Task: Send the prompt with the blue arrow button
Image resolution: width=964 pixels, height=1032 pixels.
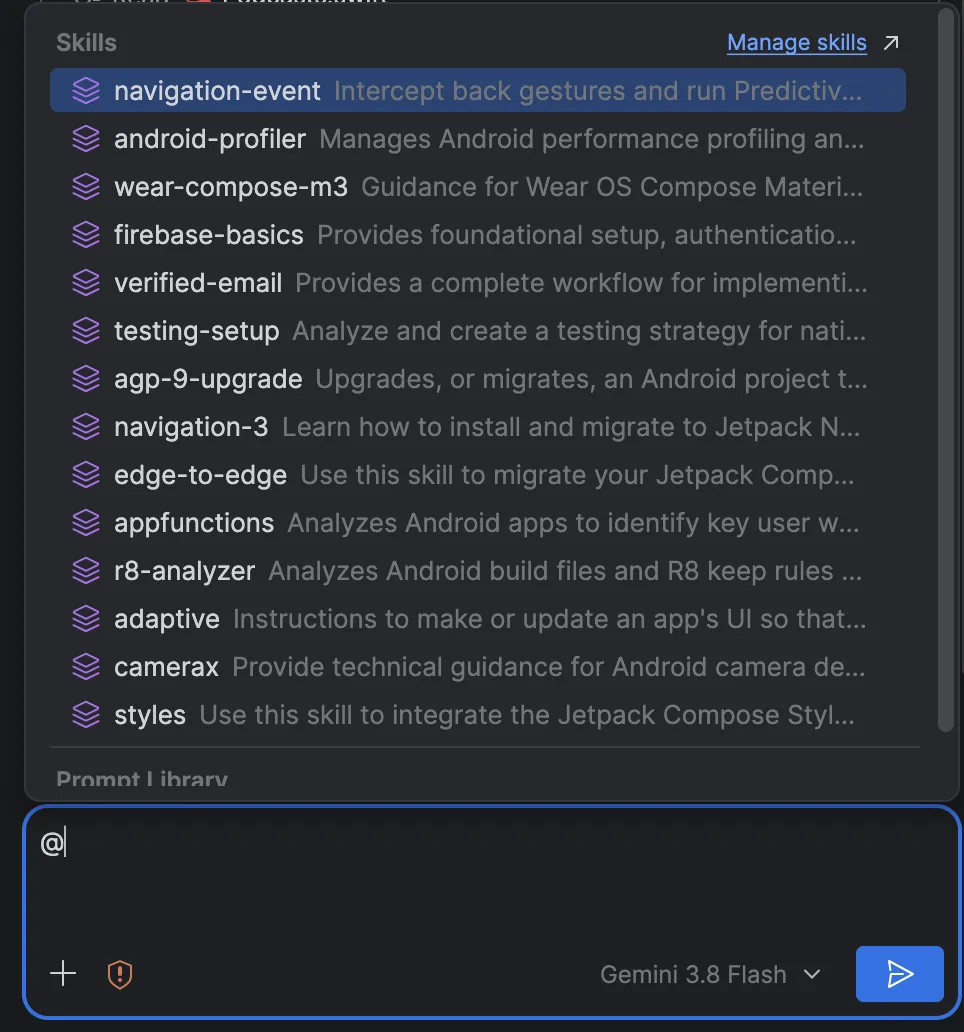Action: [900, 973]
